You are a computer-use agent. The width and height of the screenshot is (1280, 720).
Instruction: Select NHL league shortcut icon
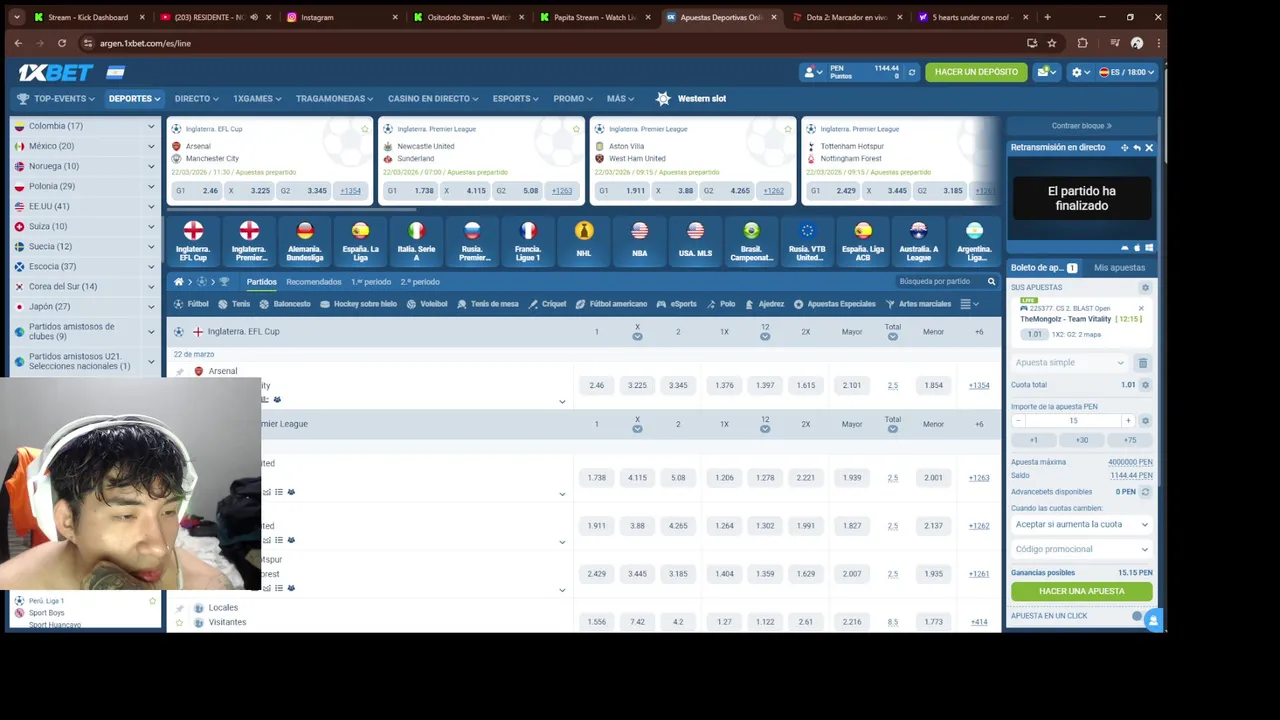click(x=584, y=239)
